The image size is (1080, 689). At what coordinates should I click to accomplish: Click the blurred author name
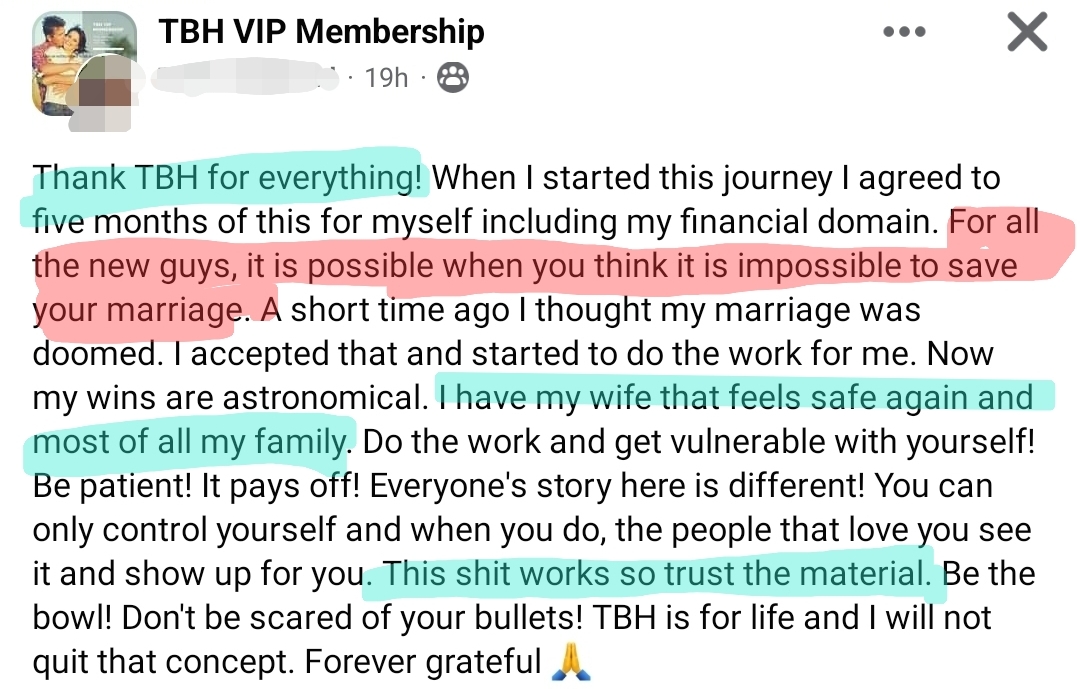(247, 77)
